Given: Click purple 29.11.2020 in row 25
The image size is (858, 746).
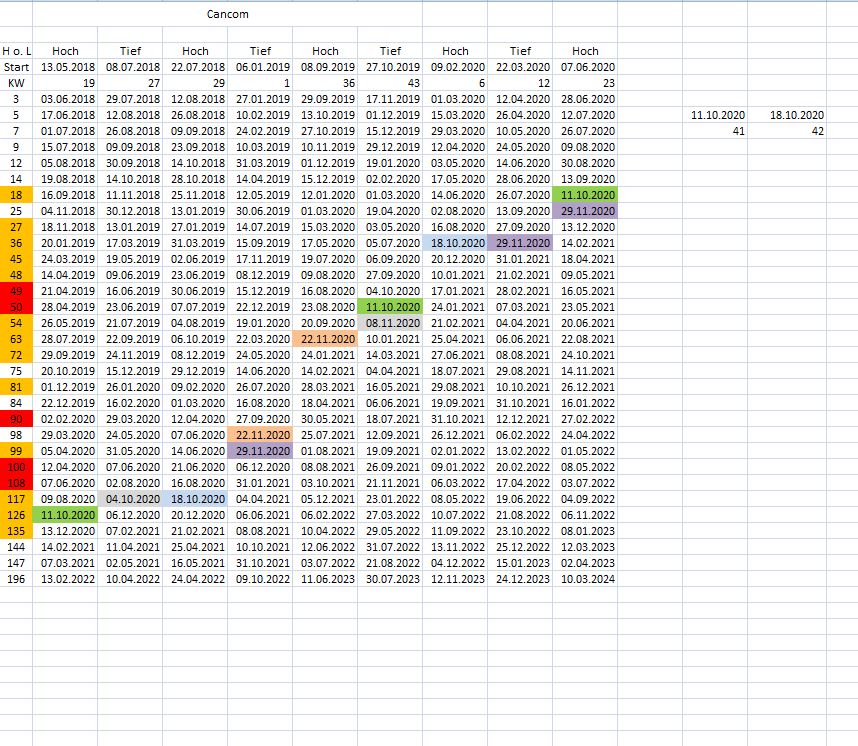Looking at the screenshot, I should (585, 211).
